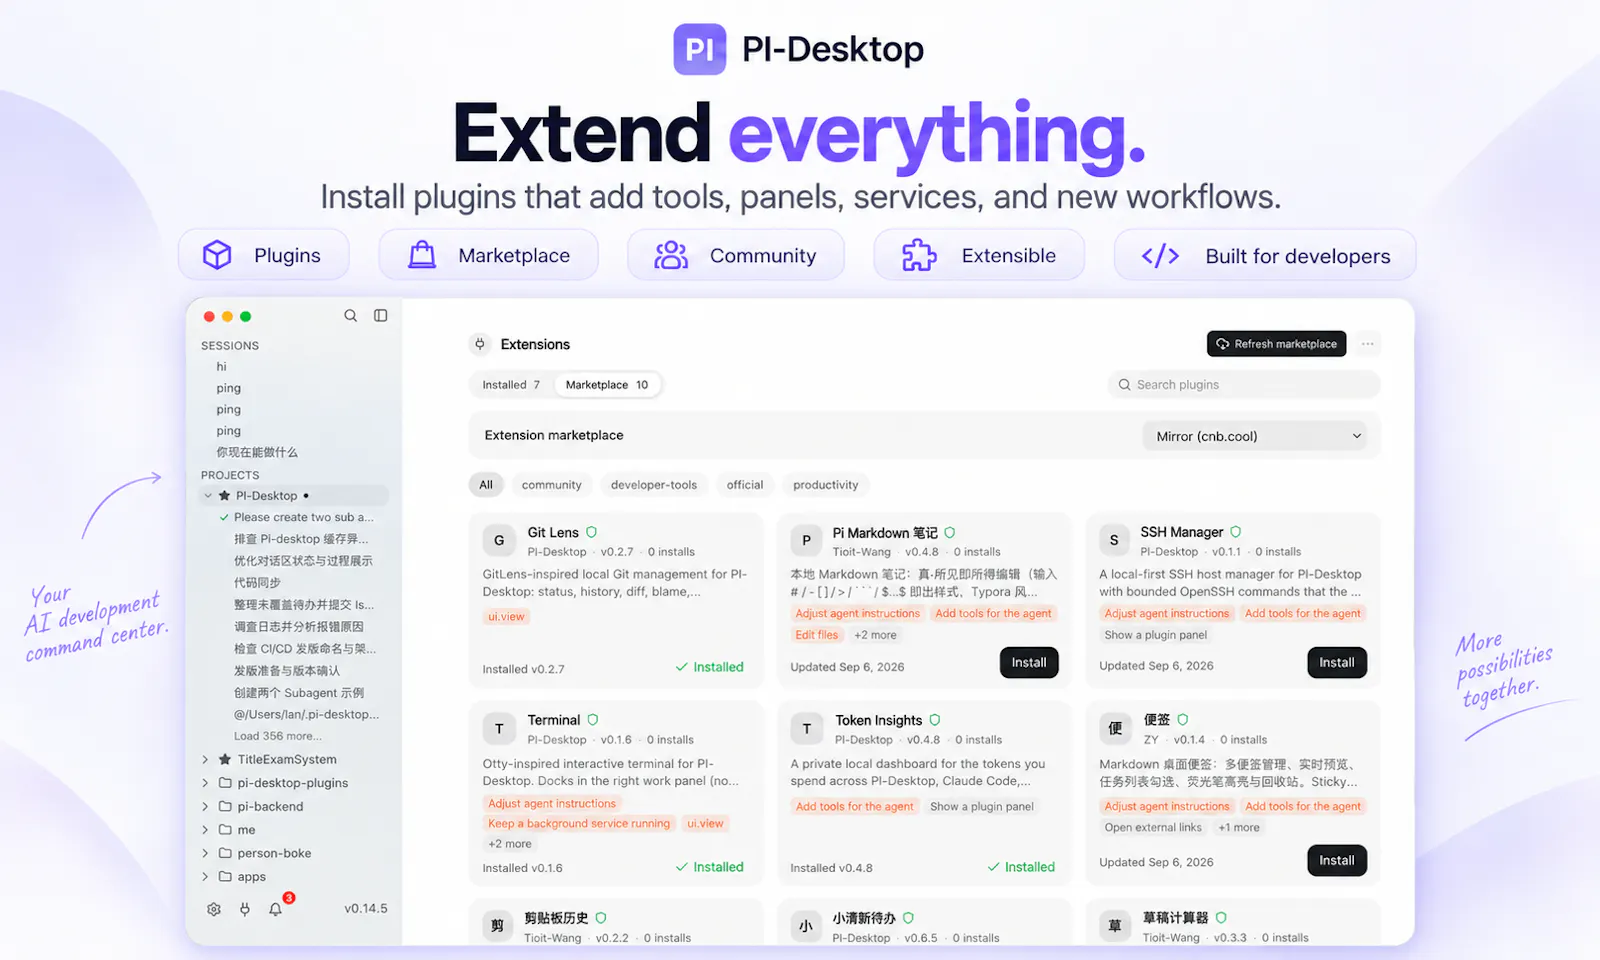Select the All category filter
Viewport: 1600px width, 960px height.
tap(486, 485)
